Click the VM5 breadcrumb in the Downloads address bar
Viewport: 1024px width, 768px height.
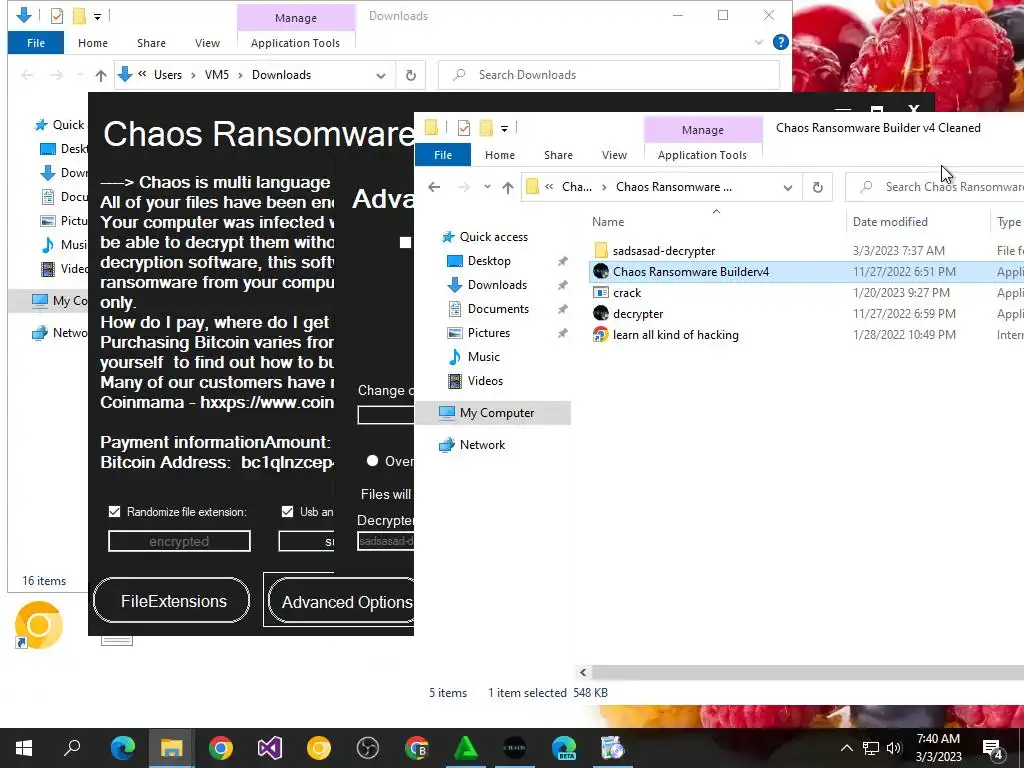(x=217, y=75)
